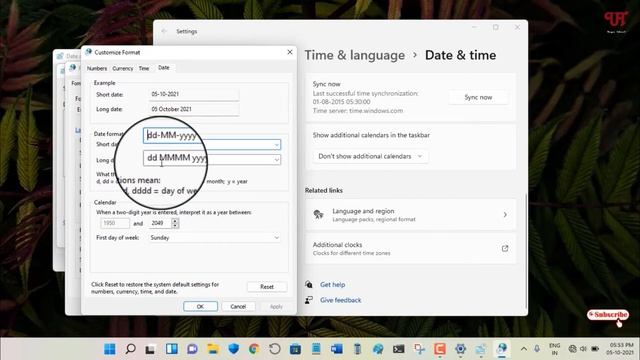Open the Snipping Tool taskbar icon

coord(419,349)
